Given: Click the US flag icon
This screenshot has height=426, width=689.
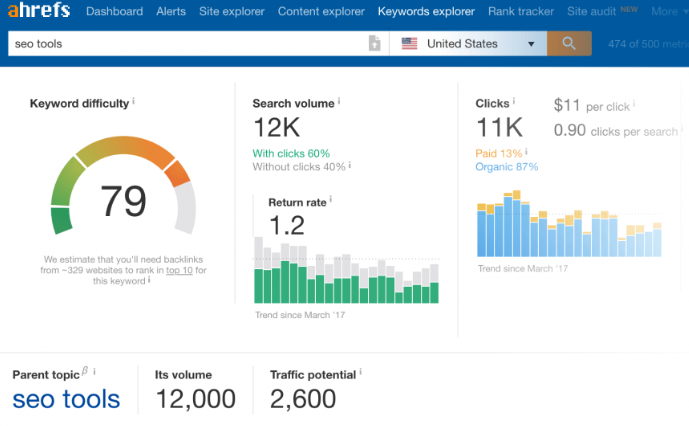Looking at the screenshot, I should tap(409, 44).
